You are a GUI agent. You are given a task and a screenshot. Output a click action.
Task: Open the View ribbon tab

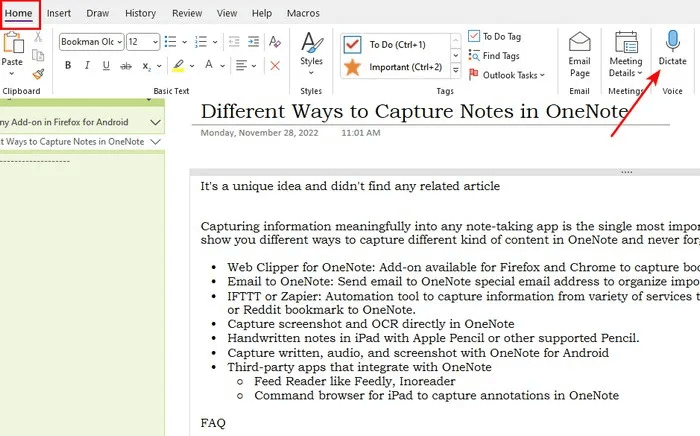click(227, 13)
